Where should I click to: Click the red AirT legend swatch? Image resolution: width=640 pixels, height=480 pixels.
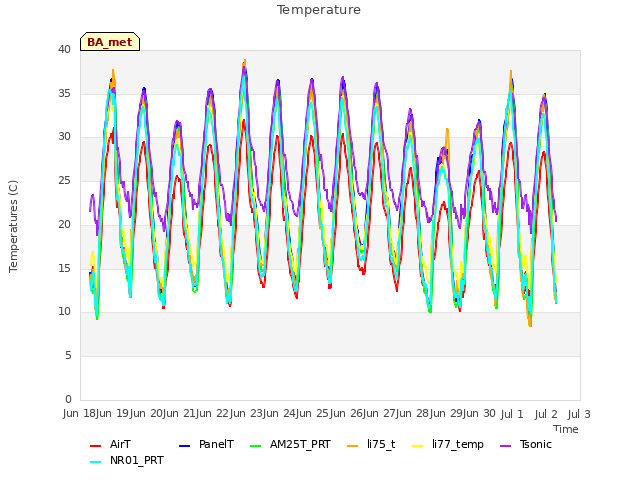coord(95,446)
